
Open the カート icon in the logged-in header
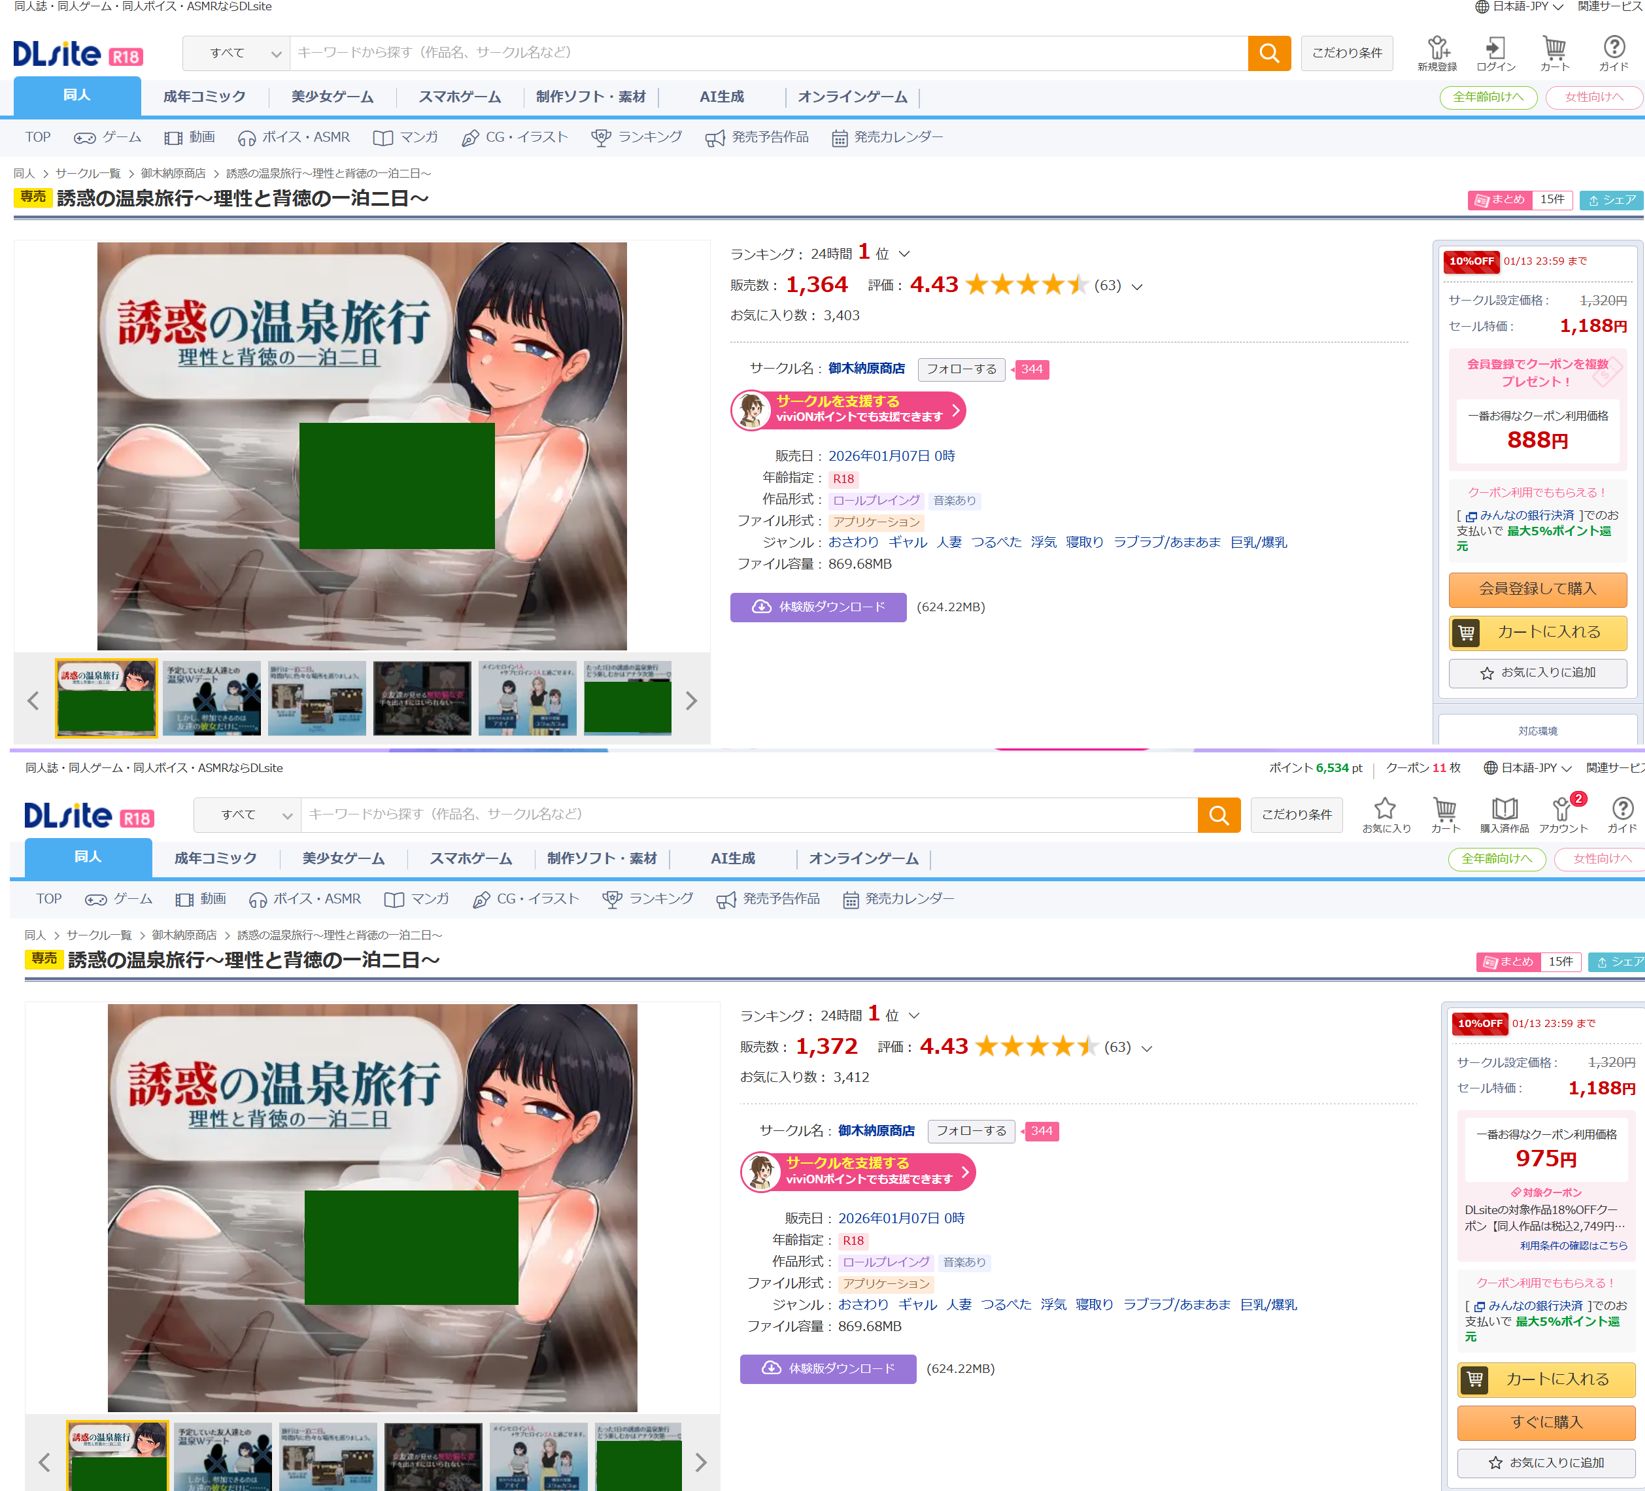point(1445,815)
